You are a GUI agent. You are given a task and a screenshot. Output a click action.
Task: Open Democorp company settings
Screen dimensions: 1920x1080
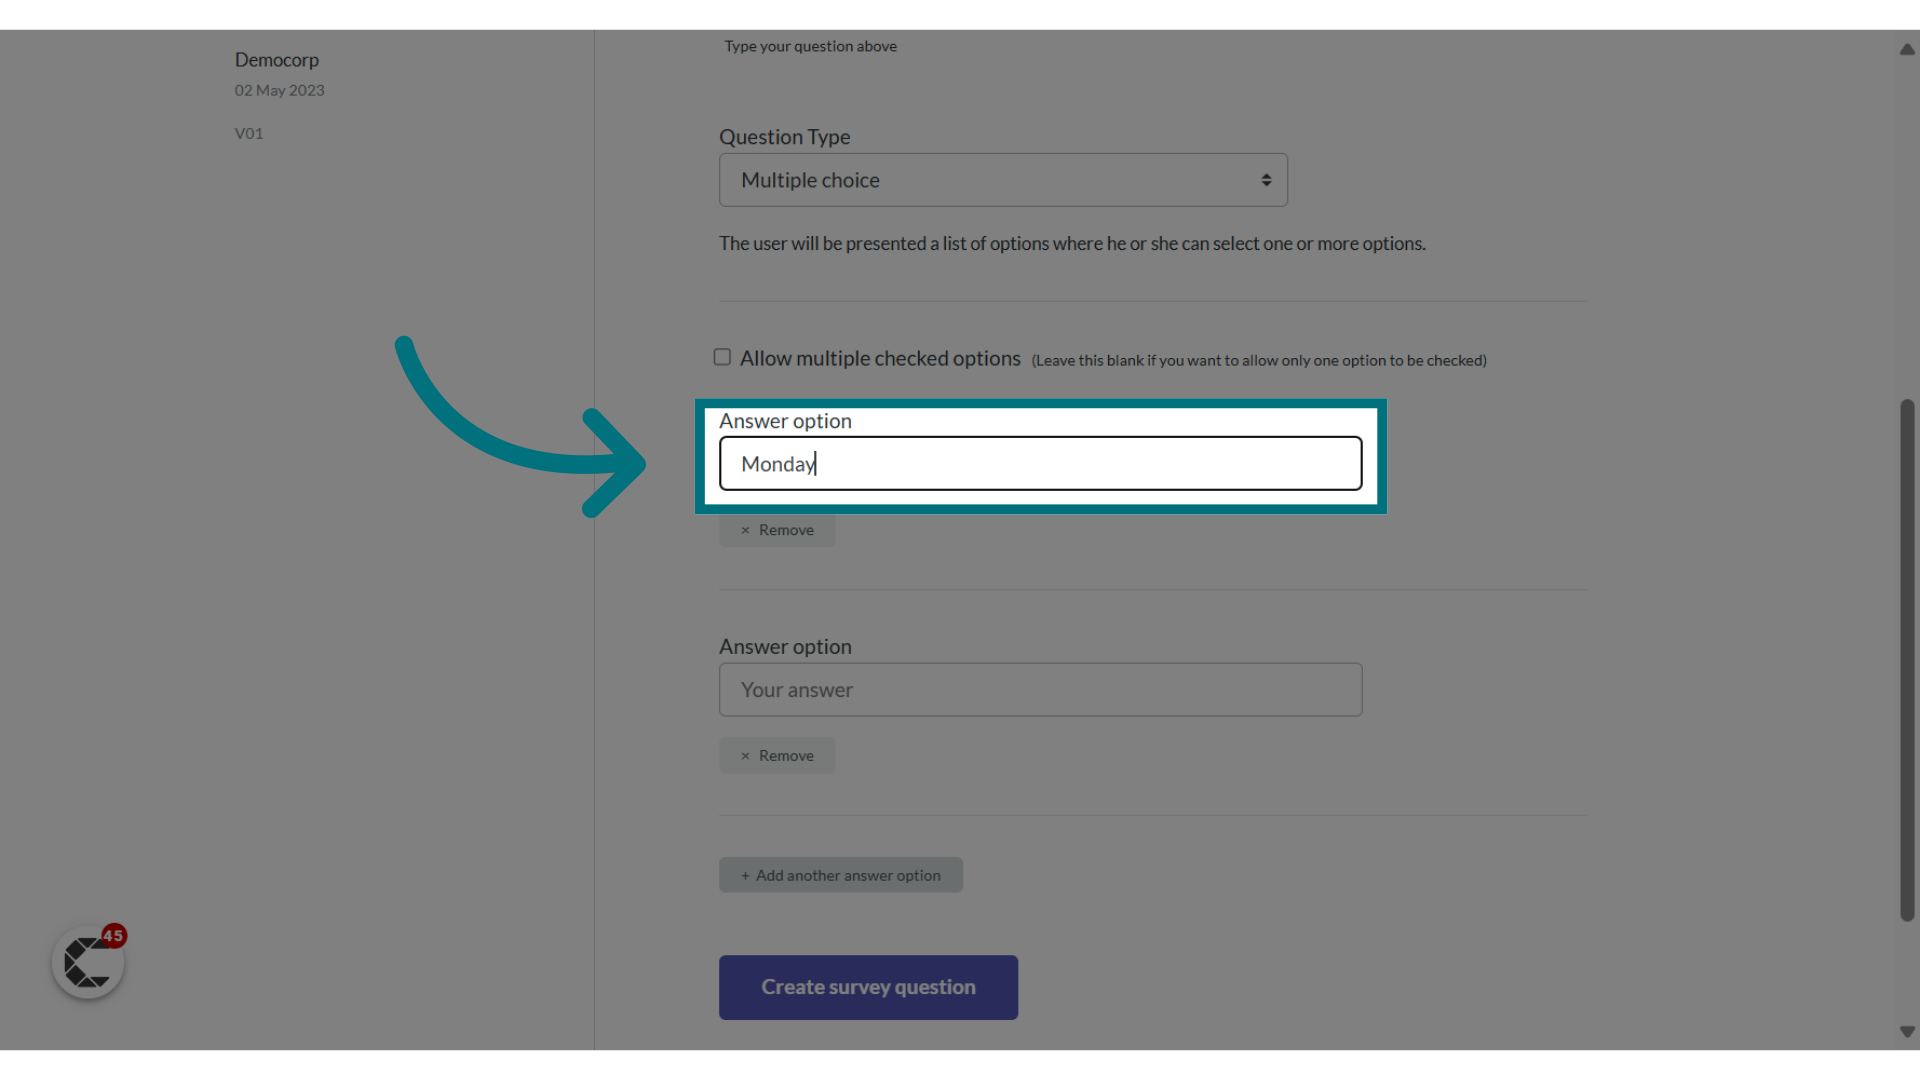coord(277,59)
